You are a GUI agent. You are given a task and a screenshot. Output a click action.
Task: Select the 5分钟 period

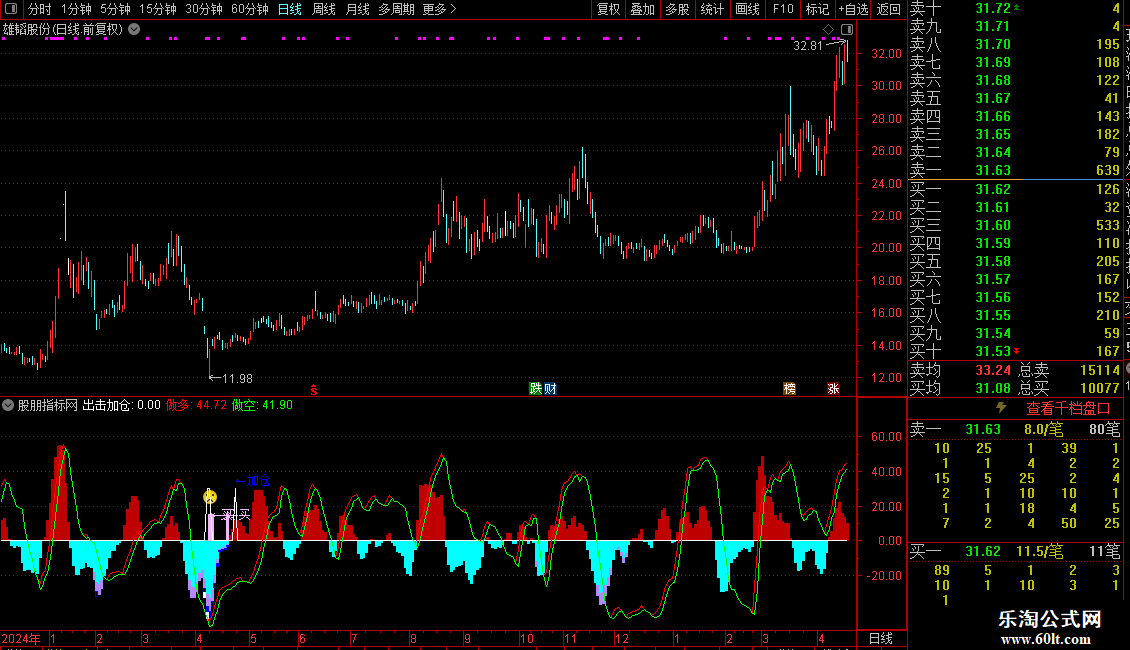[115, 9]
